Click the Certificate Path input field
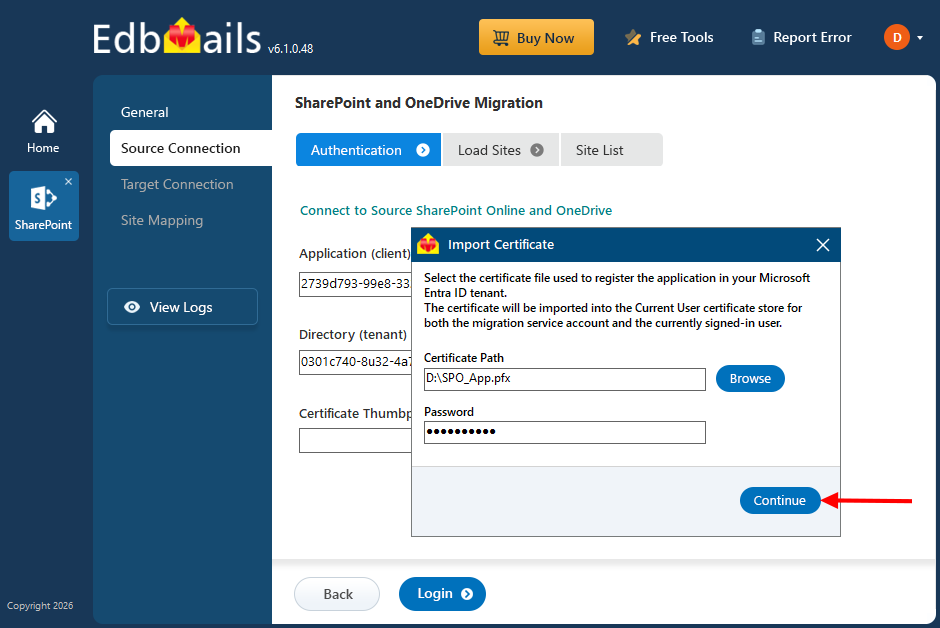Screen dimensions: 940x628 click(564, 379)
